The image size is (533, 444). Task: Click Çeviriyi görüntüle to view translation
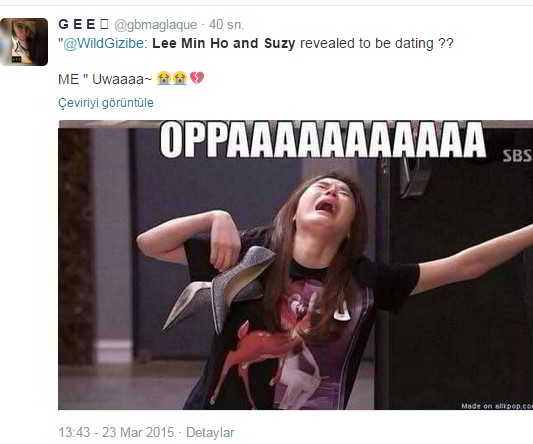pos(106,103)
